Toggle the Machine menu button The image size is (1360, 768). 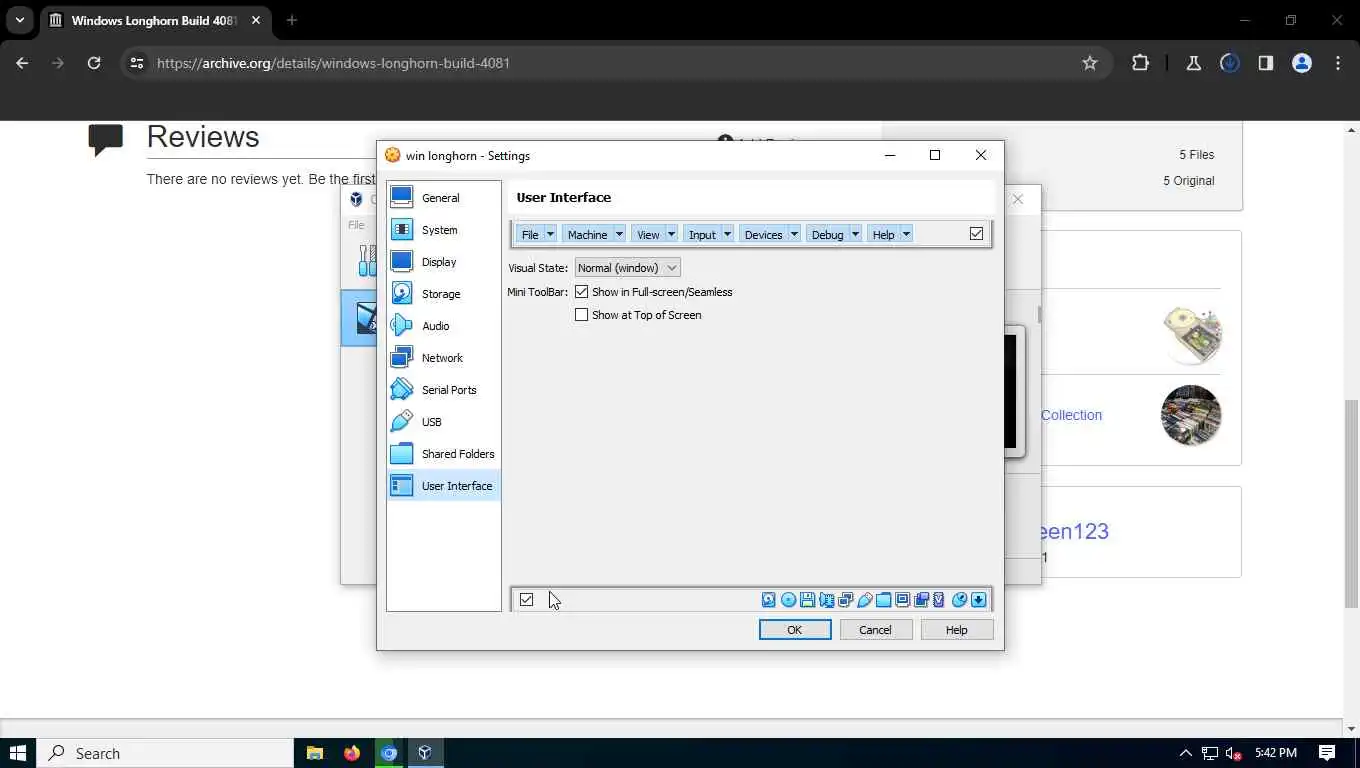587,234
